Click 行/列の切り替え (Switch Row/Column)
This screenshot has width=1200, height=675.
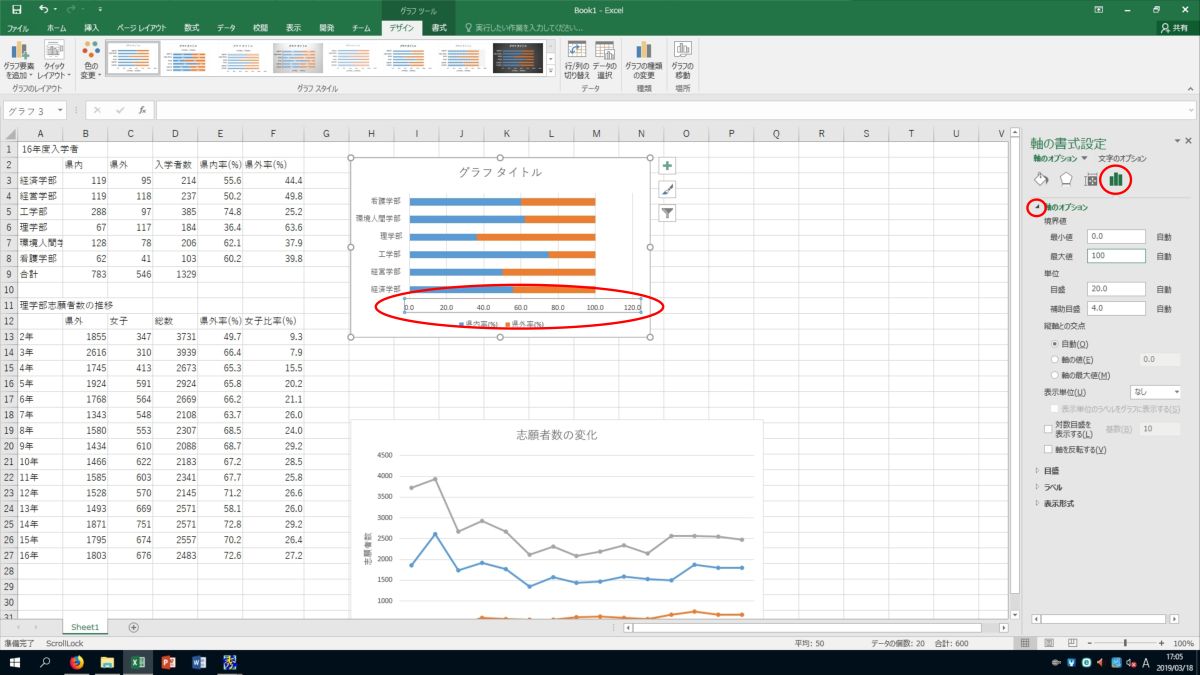(x=576, y=60)
